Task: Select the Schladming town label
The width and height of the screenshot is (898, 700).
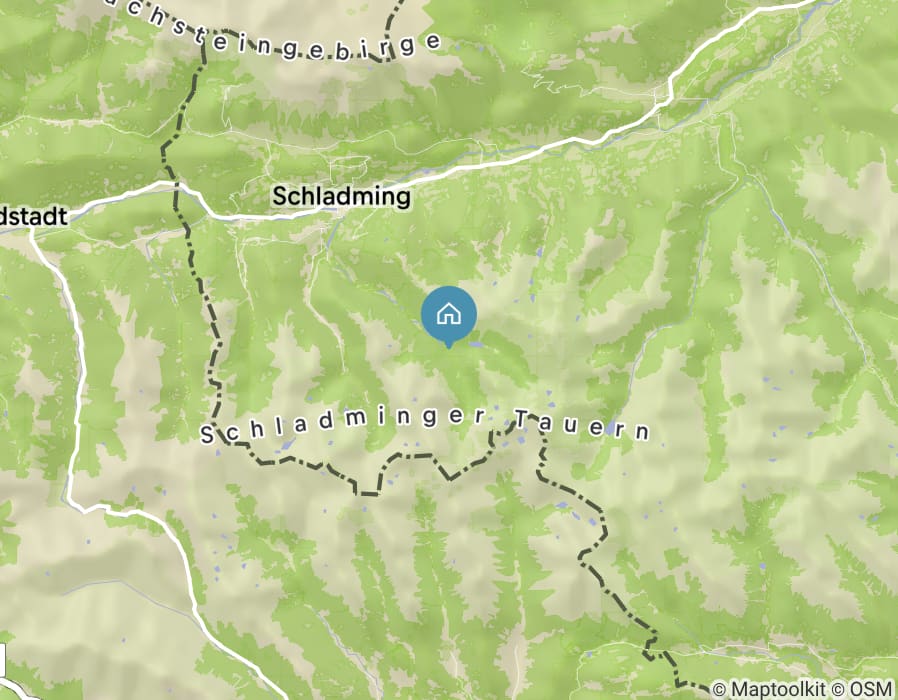Action: [341, 196]
